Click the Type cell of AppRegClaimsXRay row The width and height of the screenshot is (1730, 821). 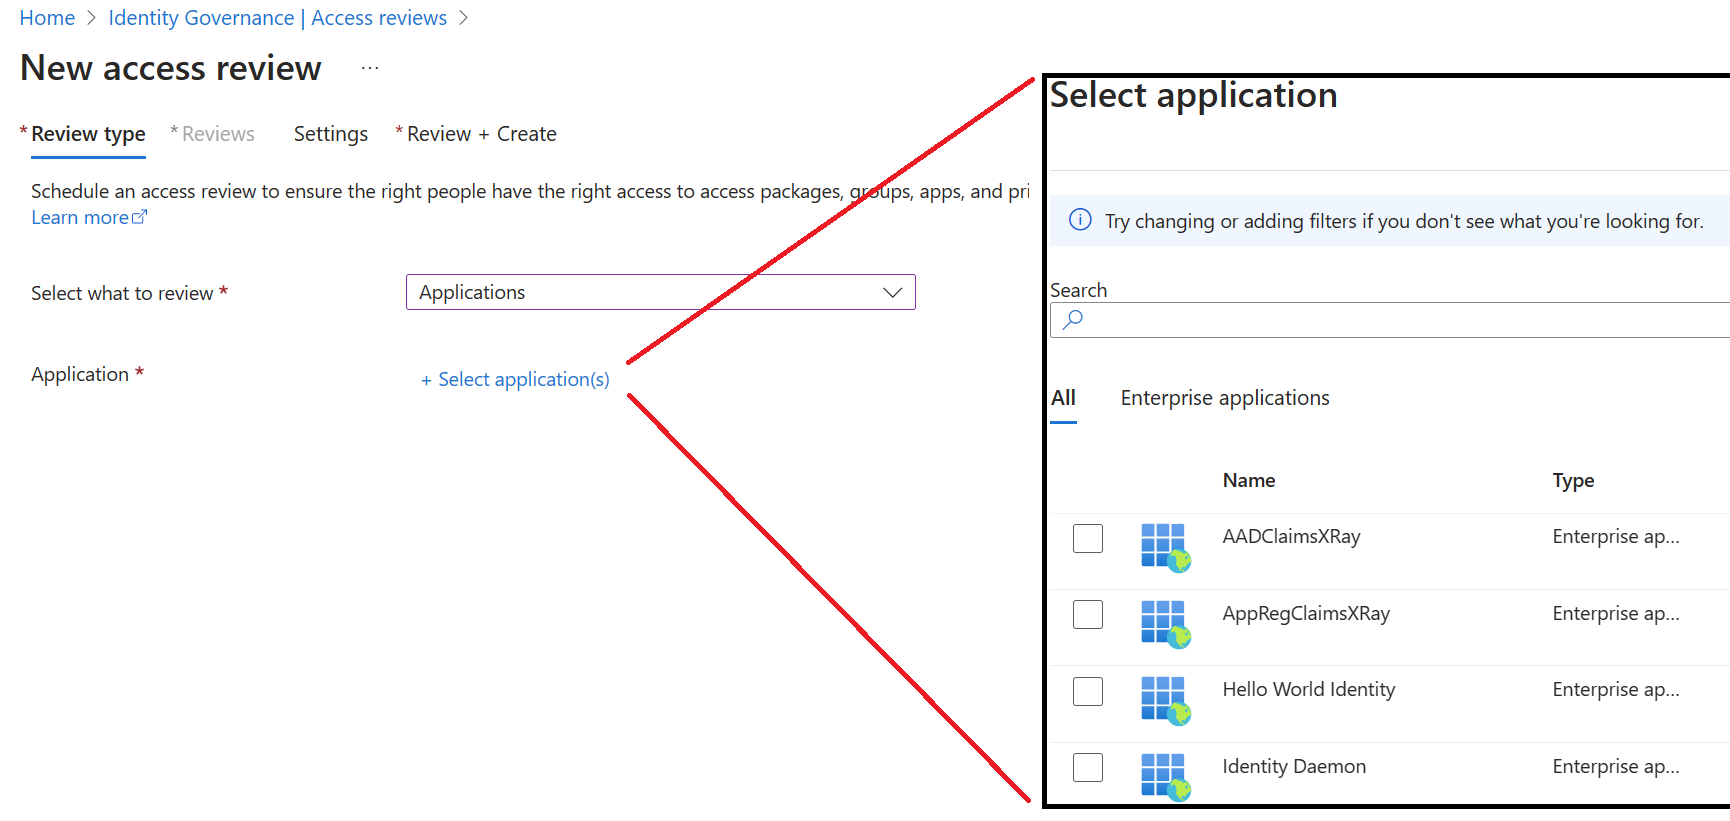point(1616,613)
